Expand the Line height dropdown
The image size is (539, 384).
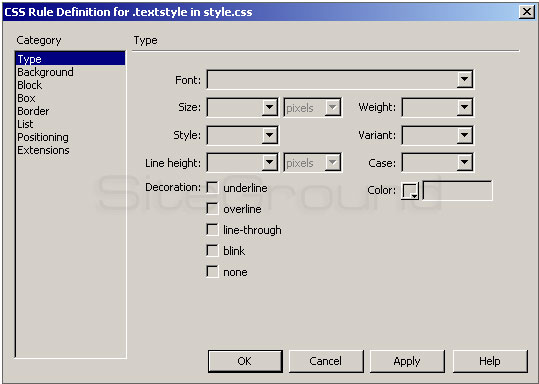270,163
